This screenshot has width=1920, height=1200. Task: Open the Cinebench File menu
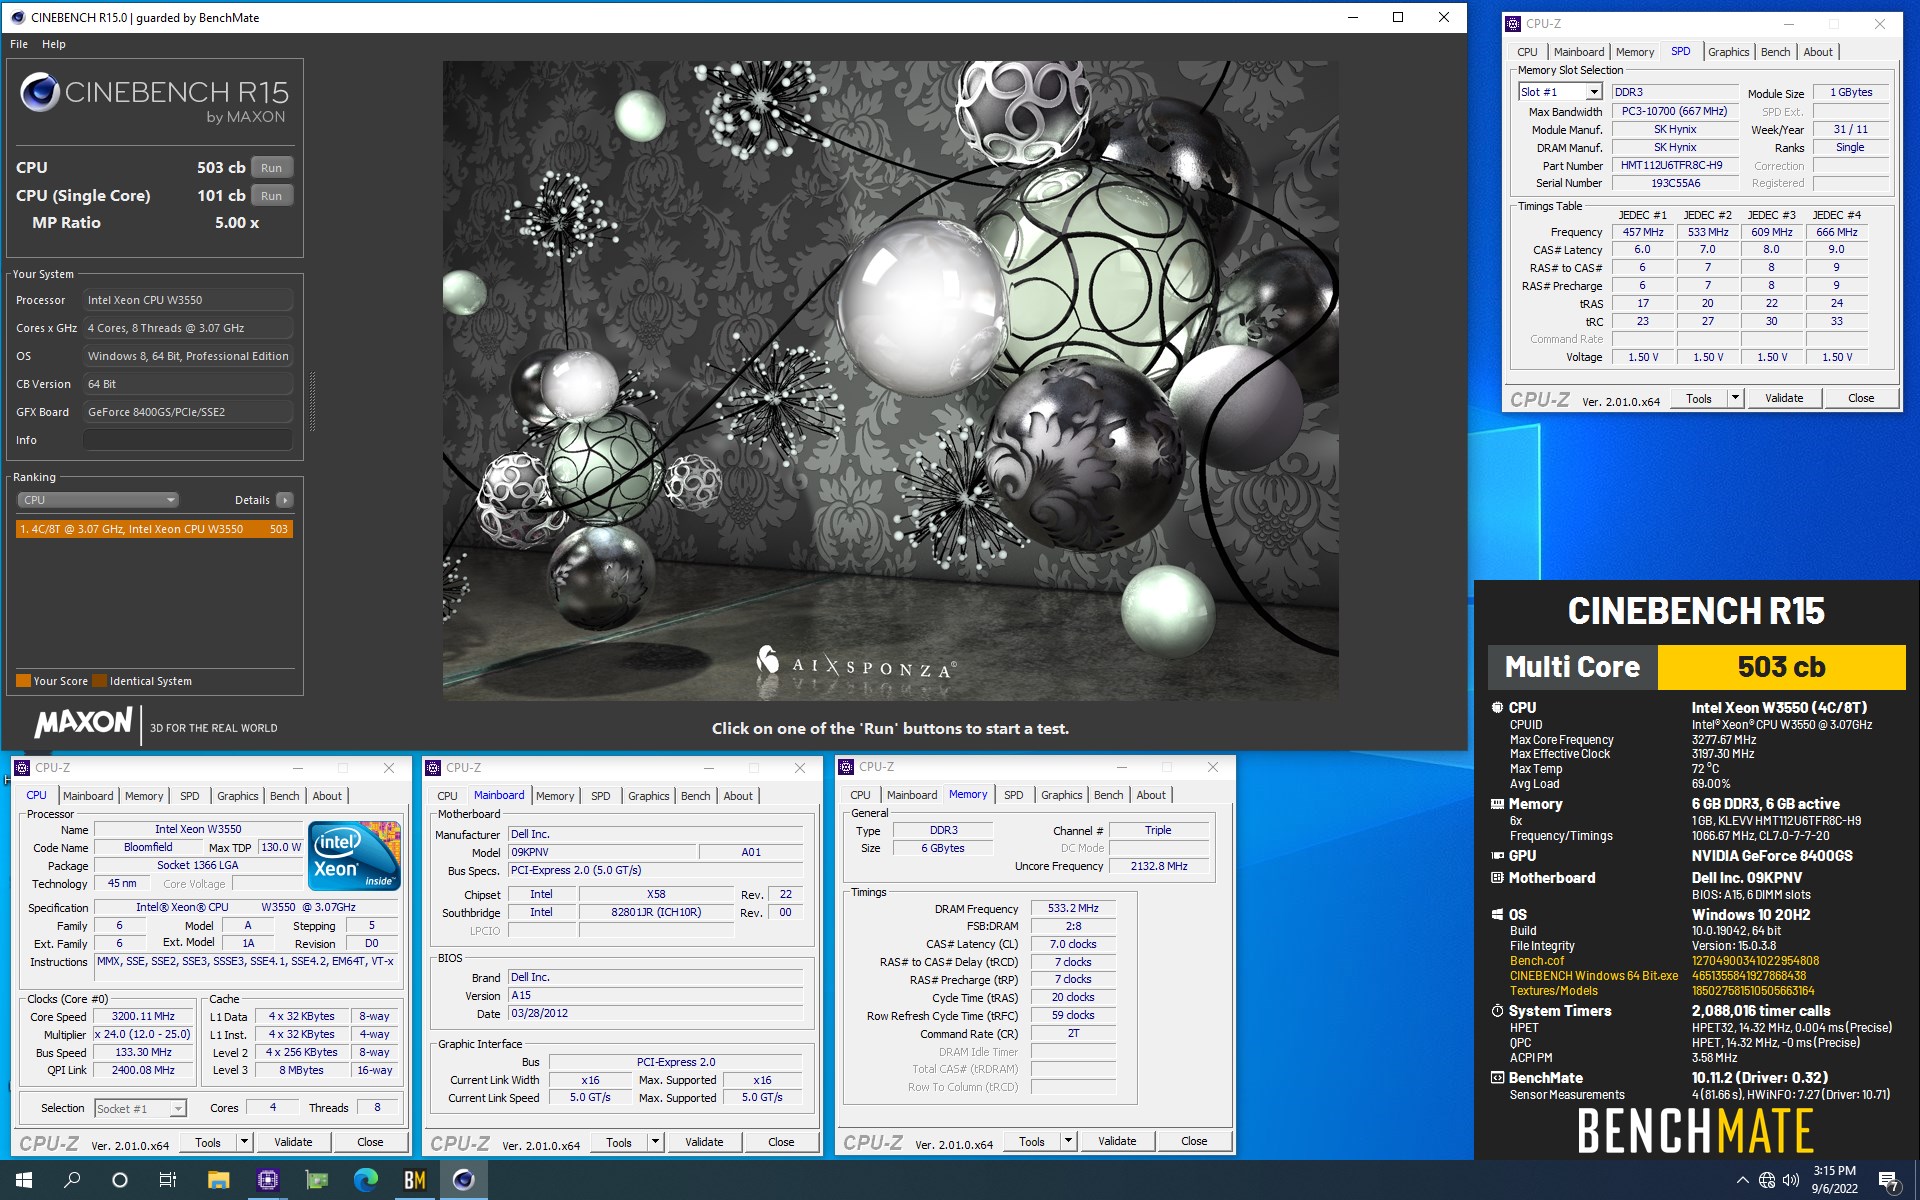click(19, 44)
